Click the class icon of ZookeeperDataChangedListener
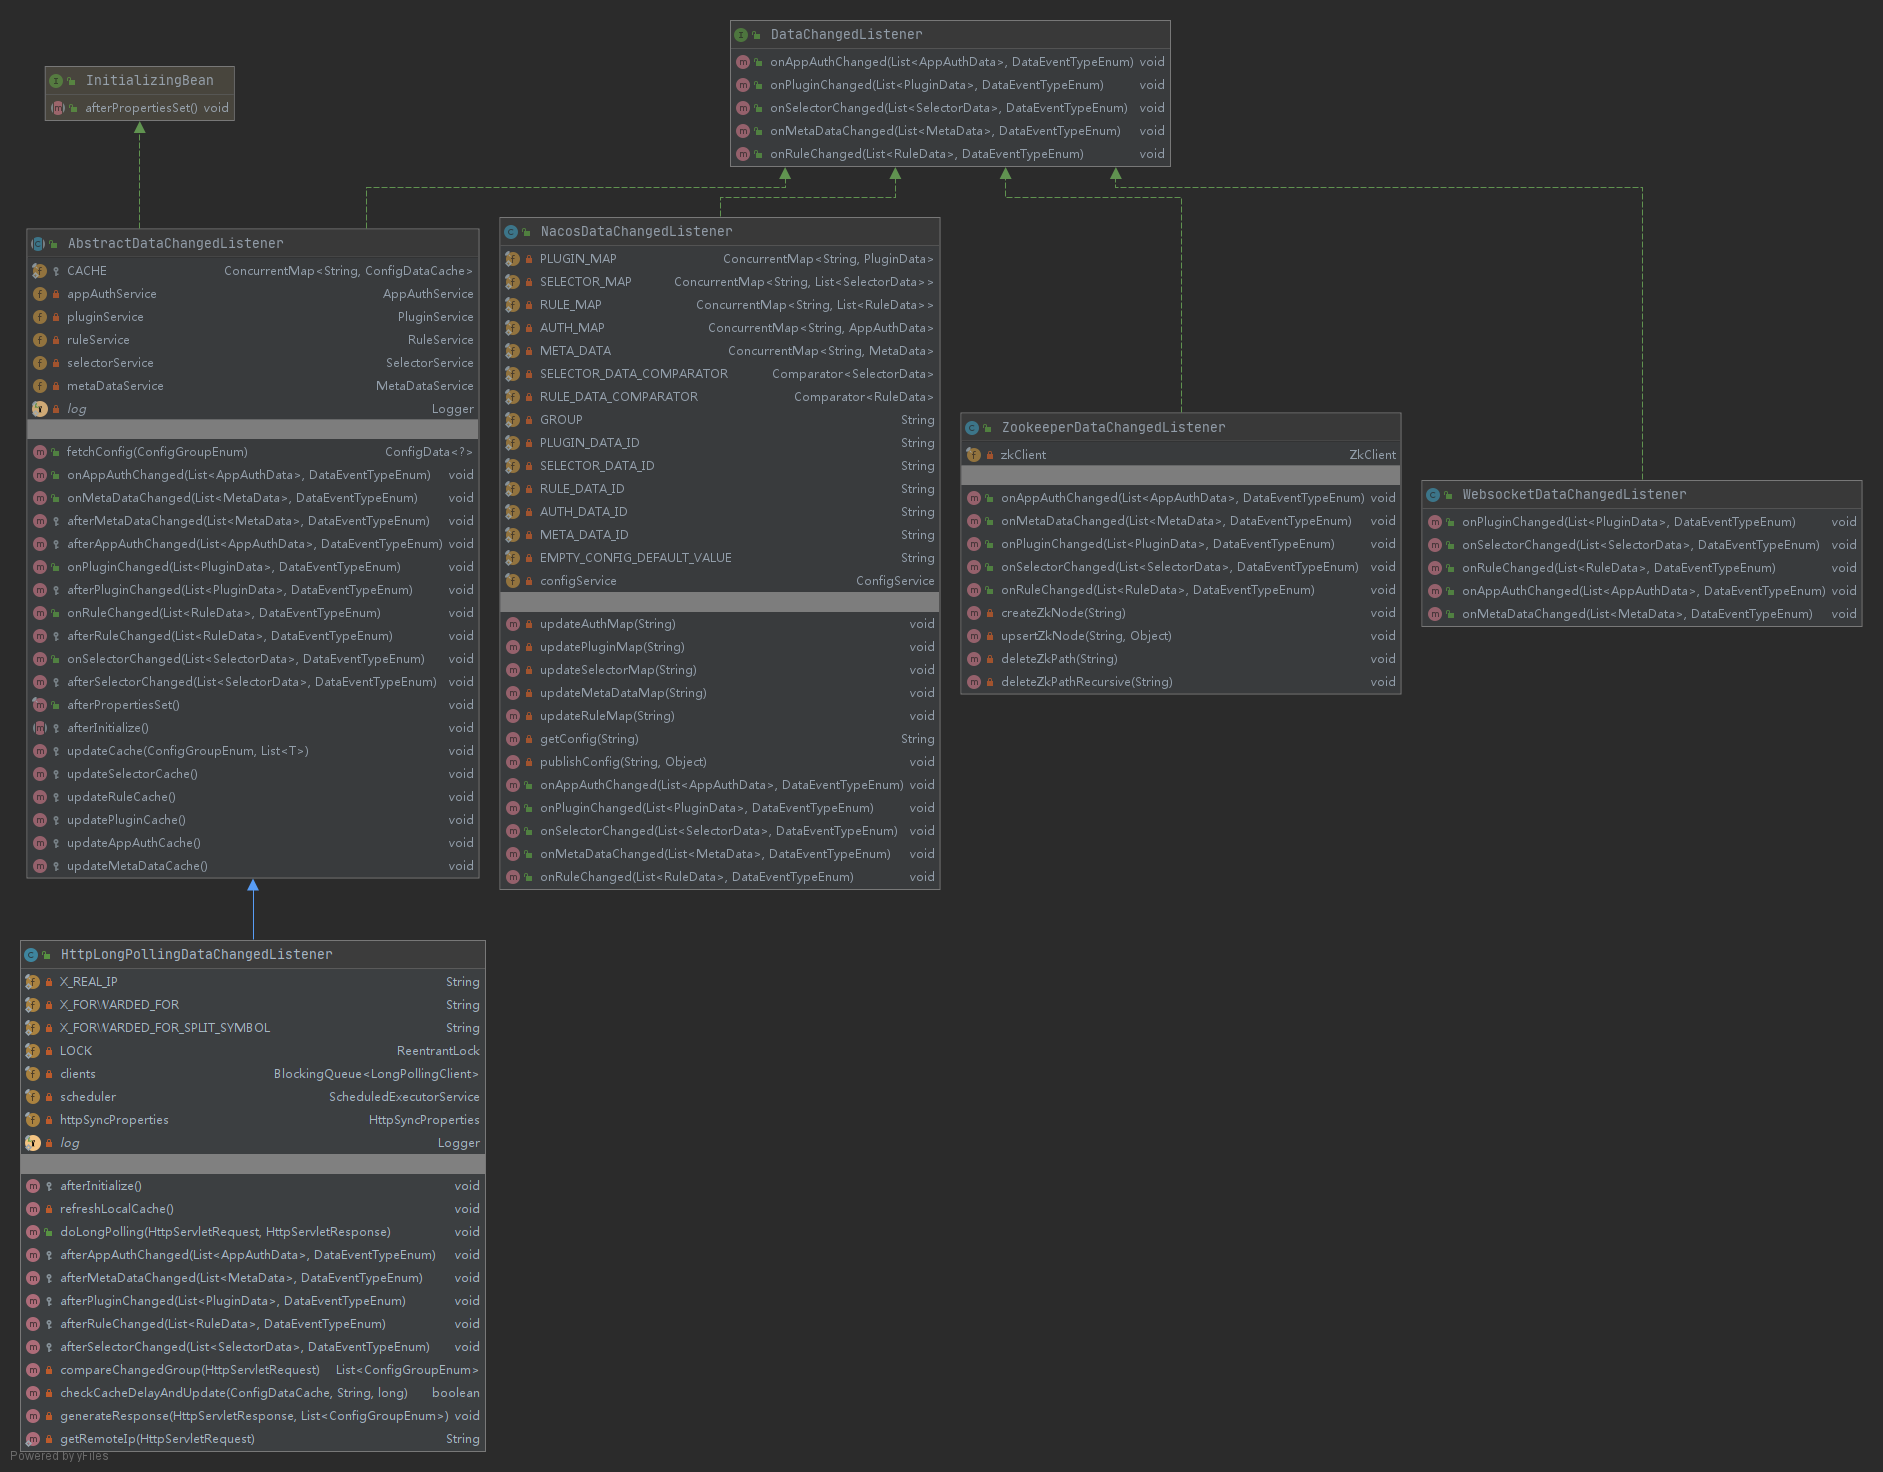Viewport: 1883px width, 1472px height. tap(972, 428)
